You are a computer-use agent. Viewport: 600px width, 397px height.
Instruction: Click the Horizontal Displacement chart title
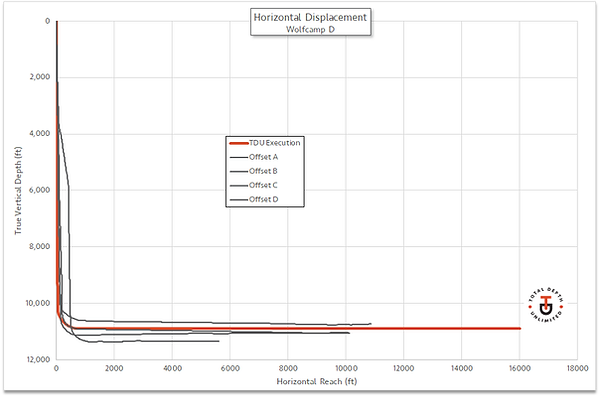coord(310,17)
